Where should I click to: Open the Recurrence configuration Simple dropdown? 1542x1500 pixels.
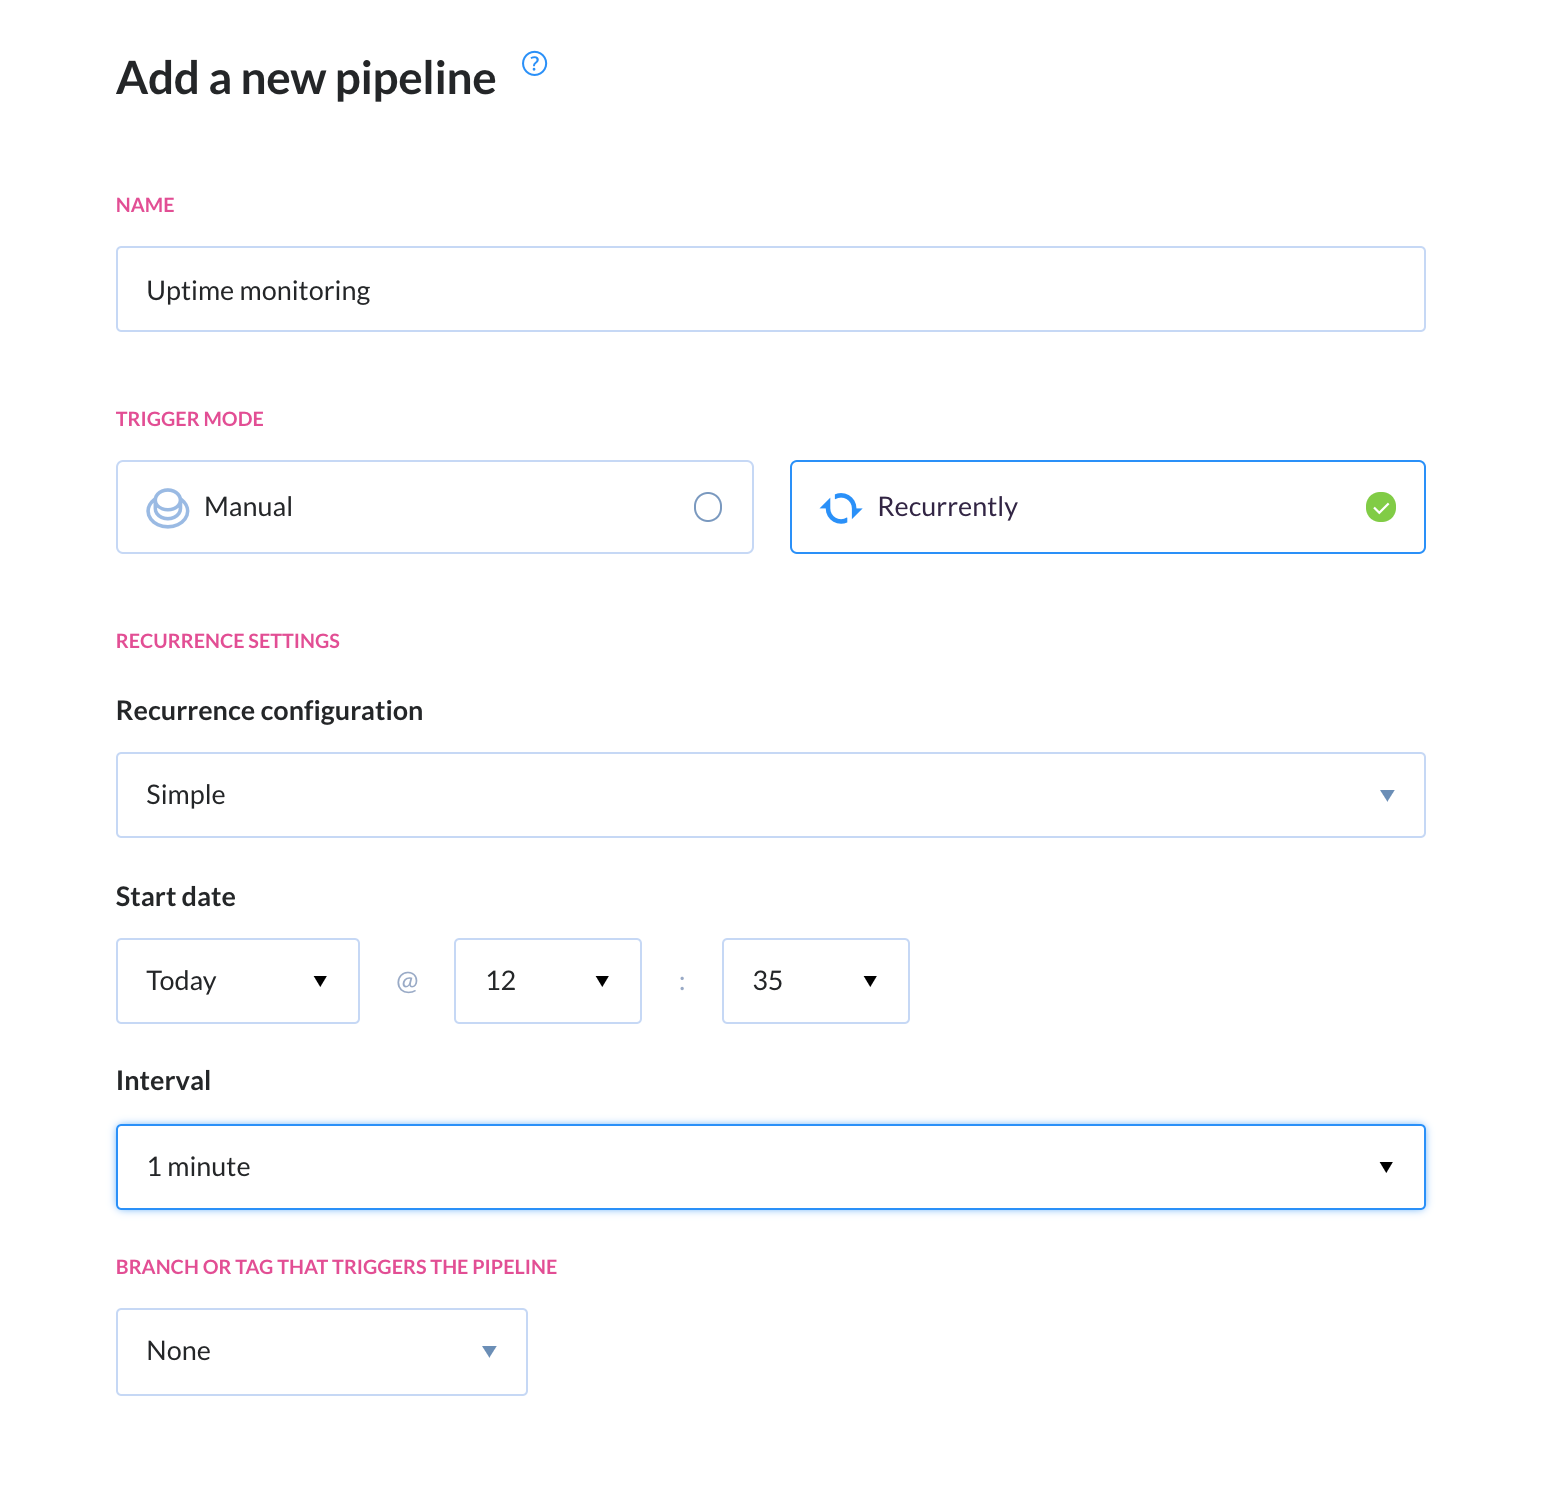click(771, 795)
